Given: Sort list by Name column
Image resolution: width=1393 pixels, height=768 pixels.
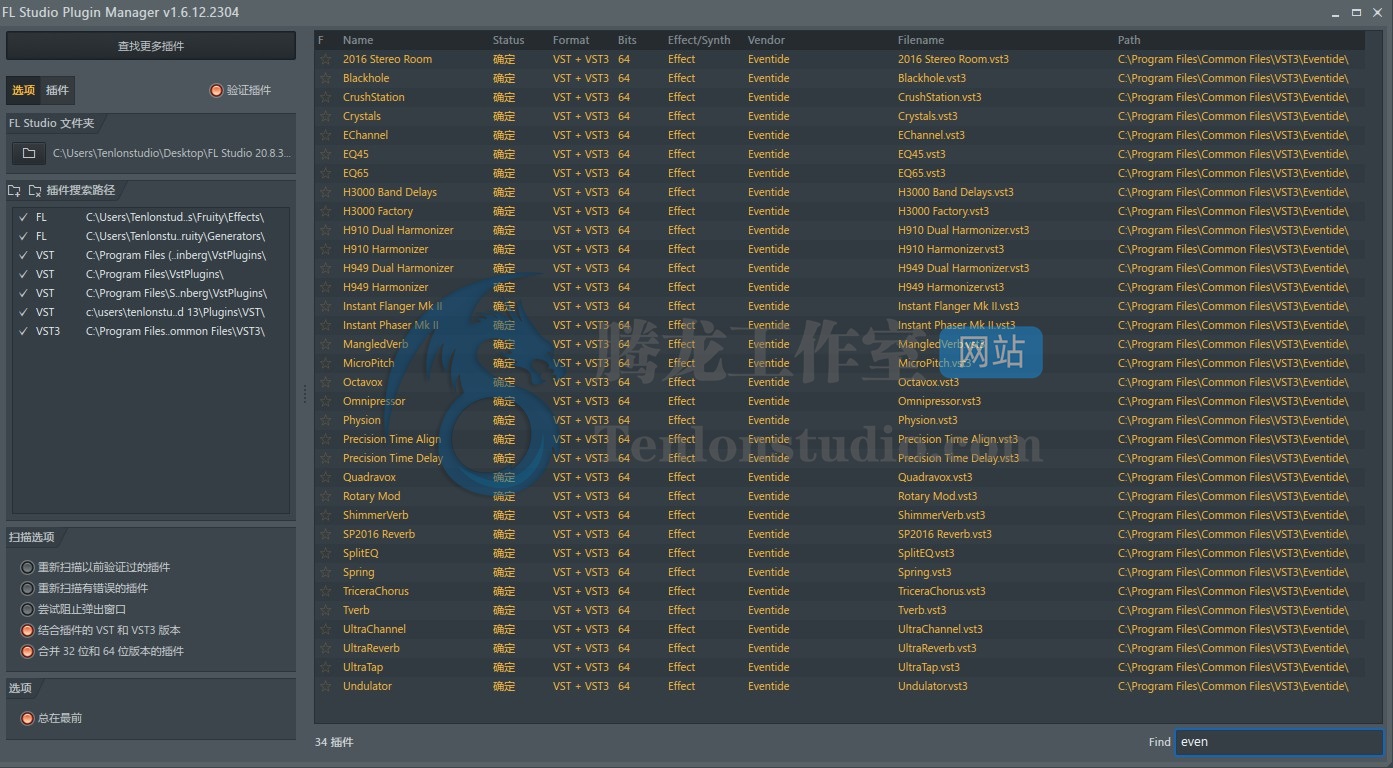Looking at the screenshot, I should (358, 40).
